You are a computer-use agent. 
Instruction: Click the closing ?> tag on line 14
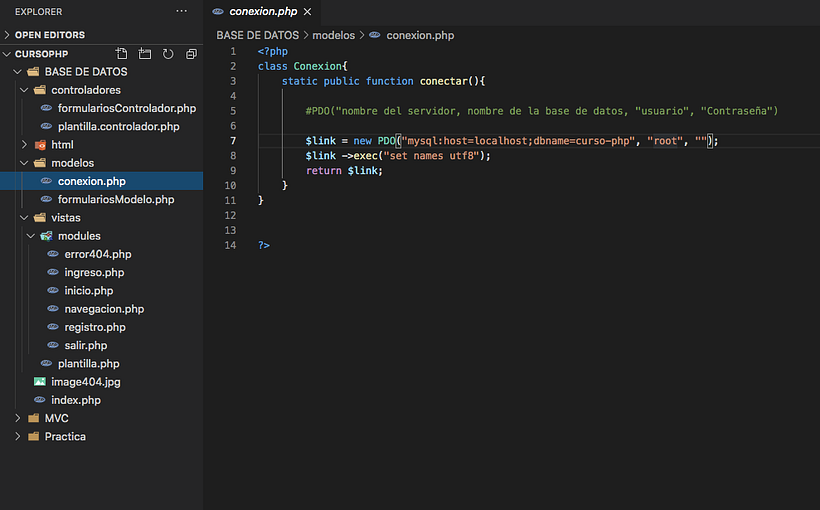click(264, 245)
